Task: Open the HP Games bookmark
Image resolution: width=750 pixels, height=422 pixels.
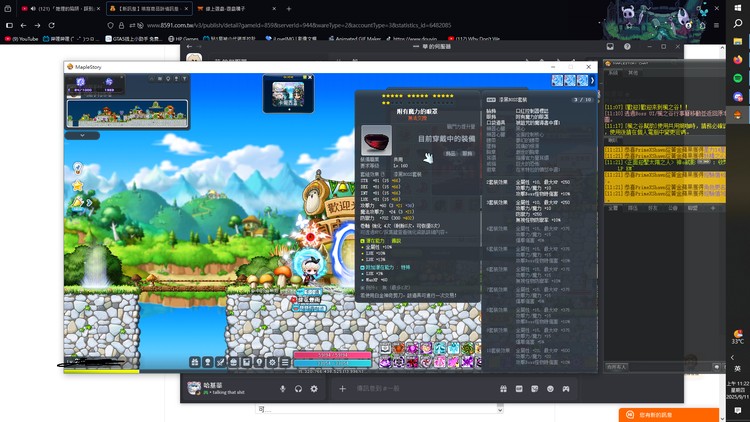Action: click(183, 39)
